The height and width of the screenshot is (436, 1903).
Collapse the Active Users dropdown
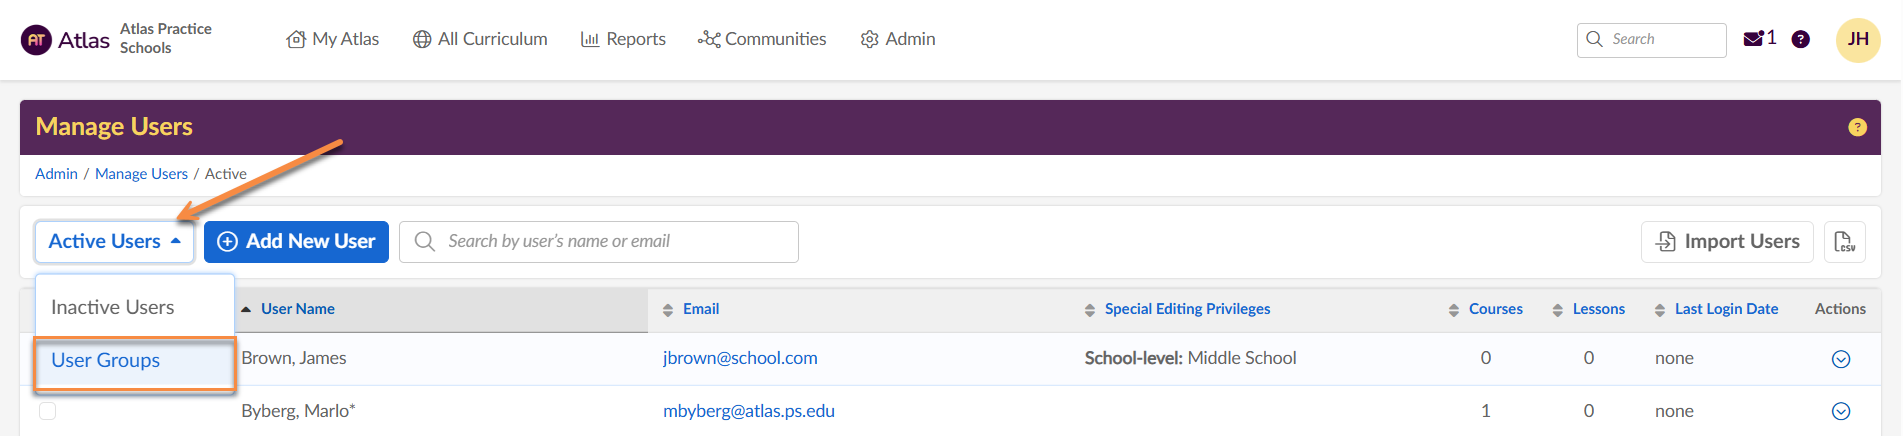(114, 242)
